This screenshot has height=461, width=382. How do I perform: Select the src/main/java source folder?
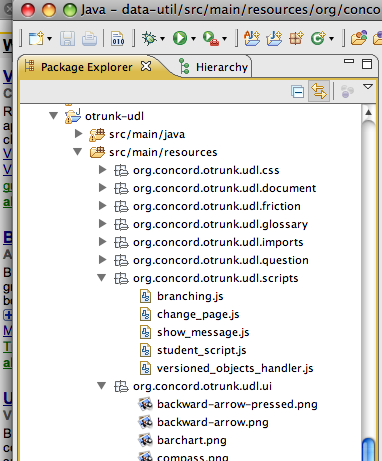(x=147, y=134)
